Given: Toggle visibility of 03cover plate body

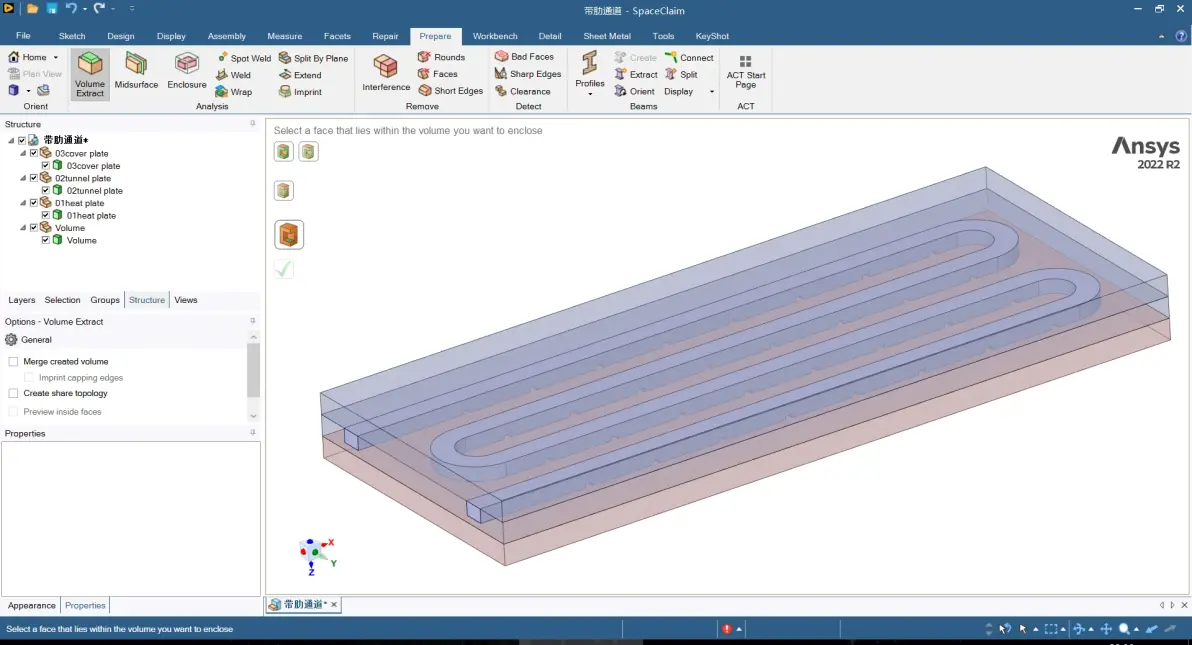Looking at the screenshot, I should click(46, 165).
